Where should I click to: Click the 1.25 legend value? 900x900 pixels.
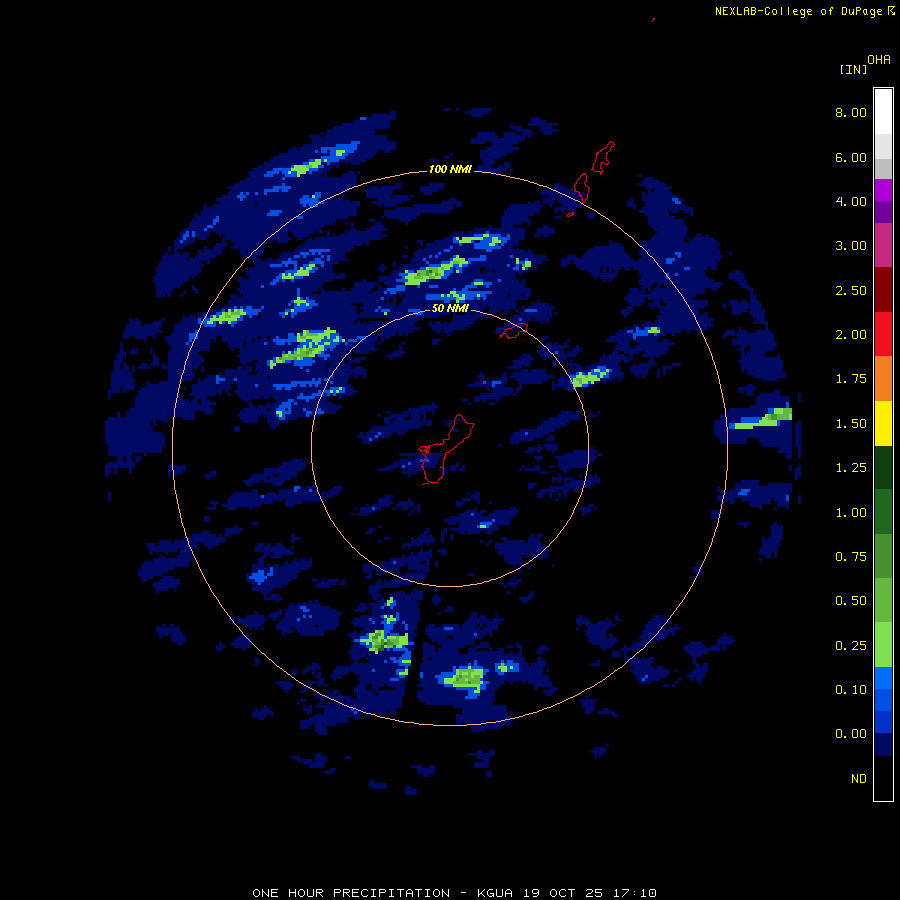[x=851, y=468]
